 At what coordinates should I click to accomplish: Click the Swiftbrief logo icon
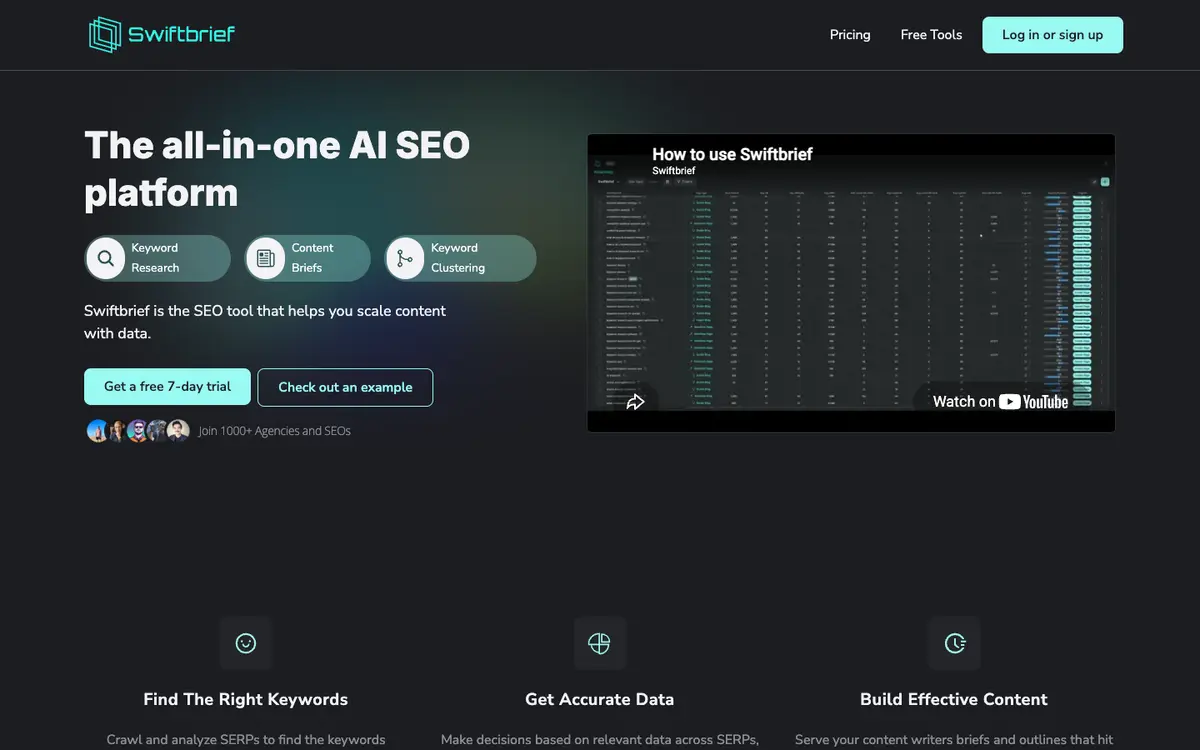[x=104, y=35]
